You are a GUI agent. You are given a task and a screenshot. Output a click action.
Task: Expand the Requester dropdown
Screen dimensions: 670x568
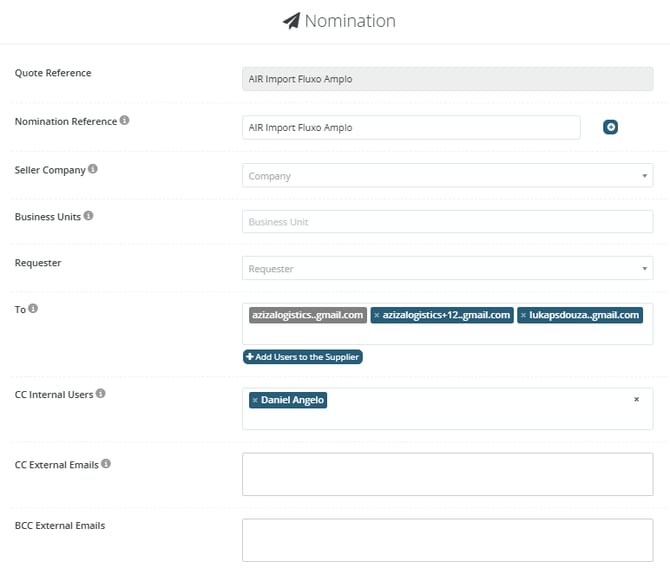pos(447,268)
